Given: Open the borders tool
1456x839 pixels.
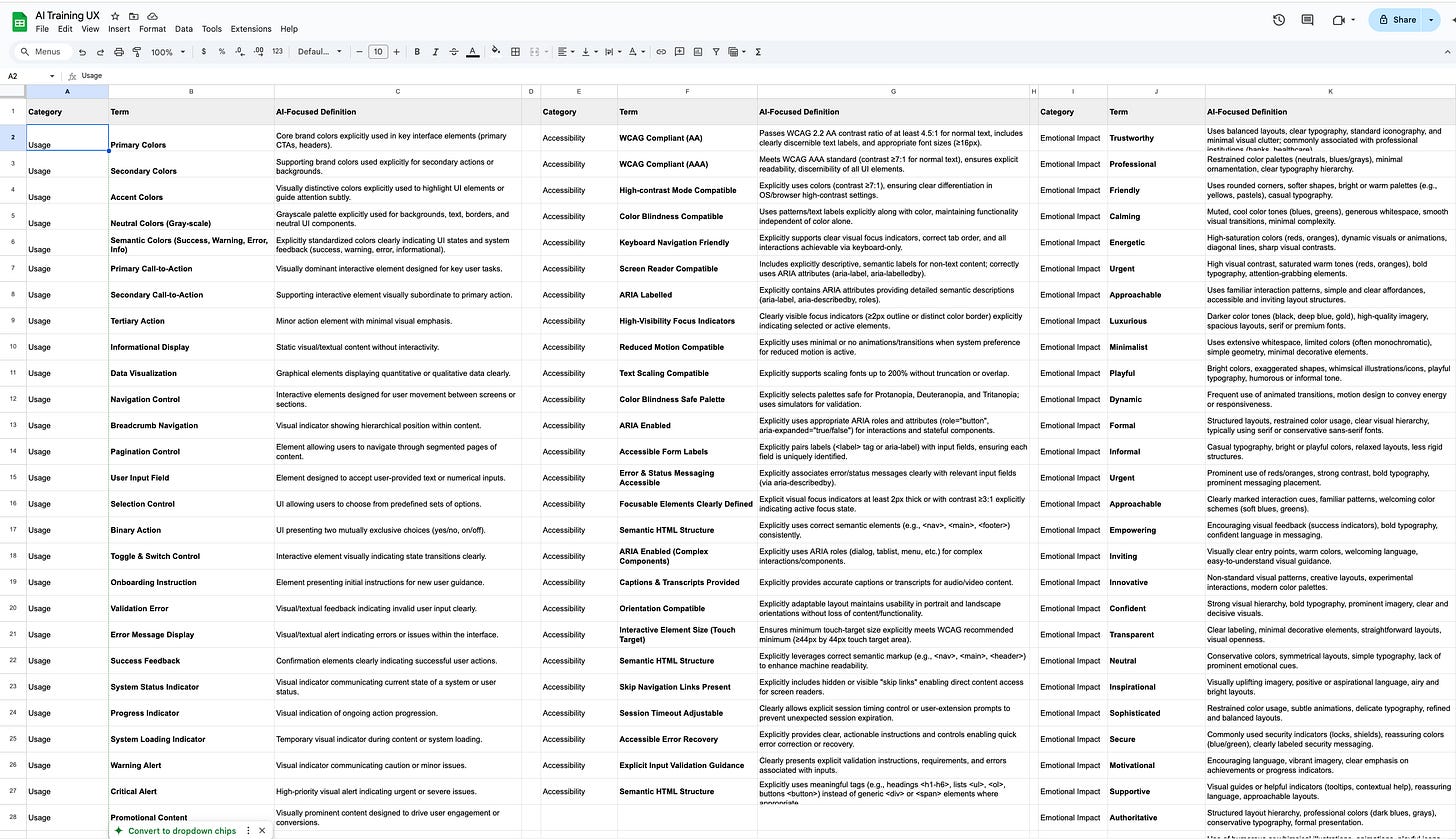Looking at the screenshot, I should coord(515,52).
